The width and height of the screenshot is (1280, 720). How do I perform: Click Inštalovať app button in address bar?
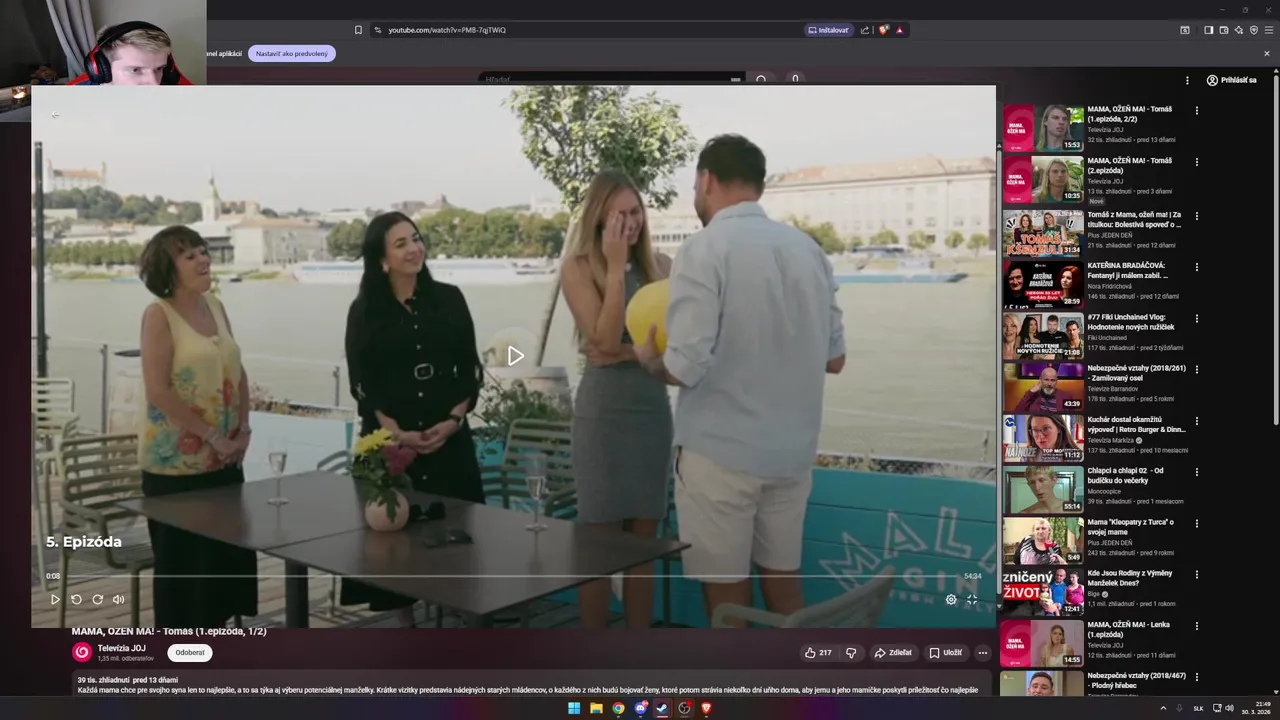coord(827,30)
